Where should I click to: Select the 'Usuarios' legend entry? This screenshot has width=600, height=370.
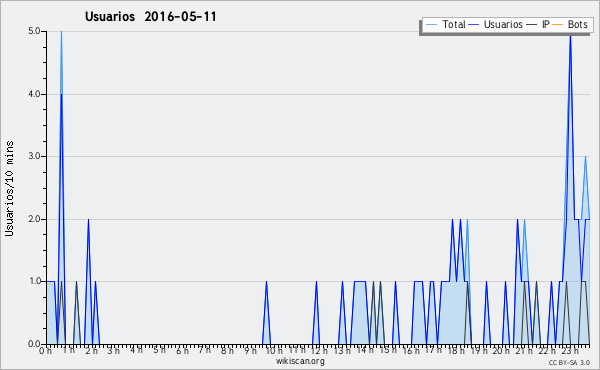pos(496,24)
